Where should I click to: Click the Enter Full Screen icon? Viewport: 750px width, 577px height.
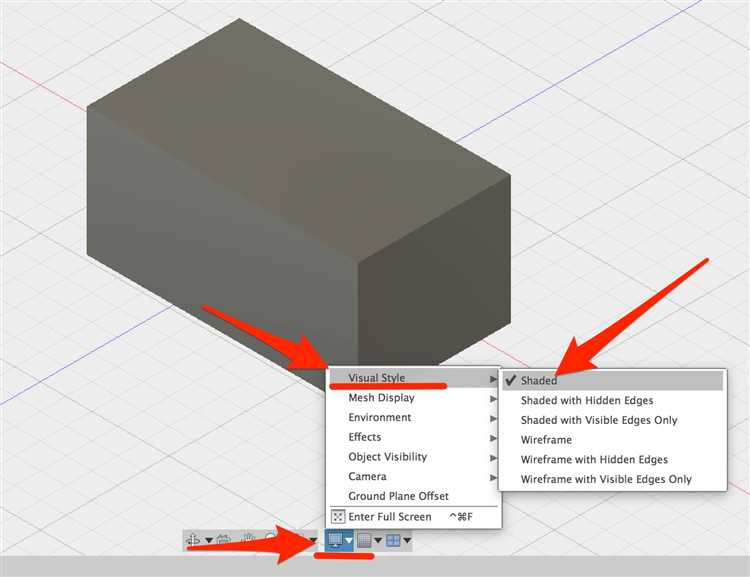pyautogui.click(x=337, y=517)
